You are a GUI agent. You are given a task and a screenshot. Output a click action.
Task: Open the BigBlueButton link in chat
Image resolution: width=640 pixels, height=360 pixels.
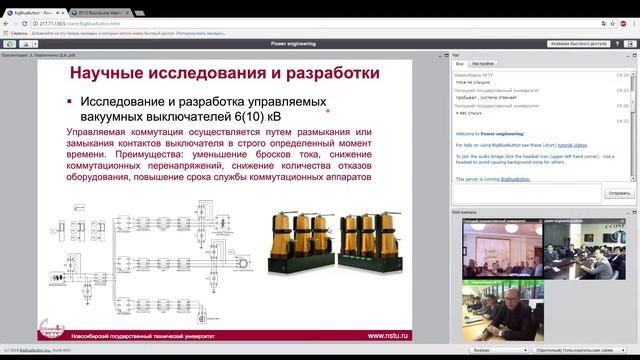point(515,179)
